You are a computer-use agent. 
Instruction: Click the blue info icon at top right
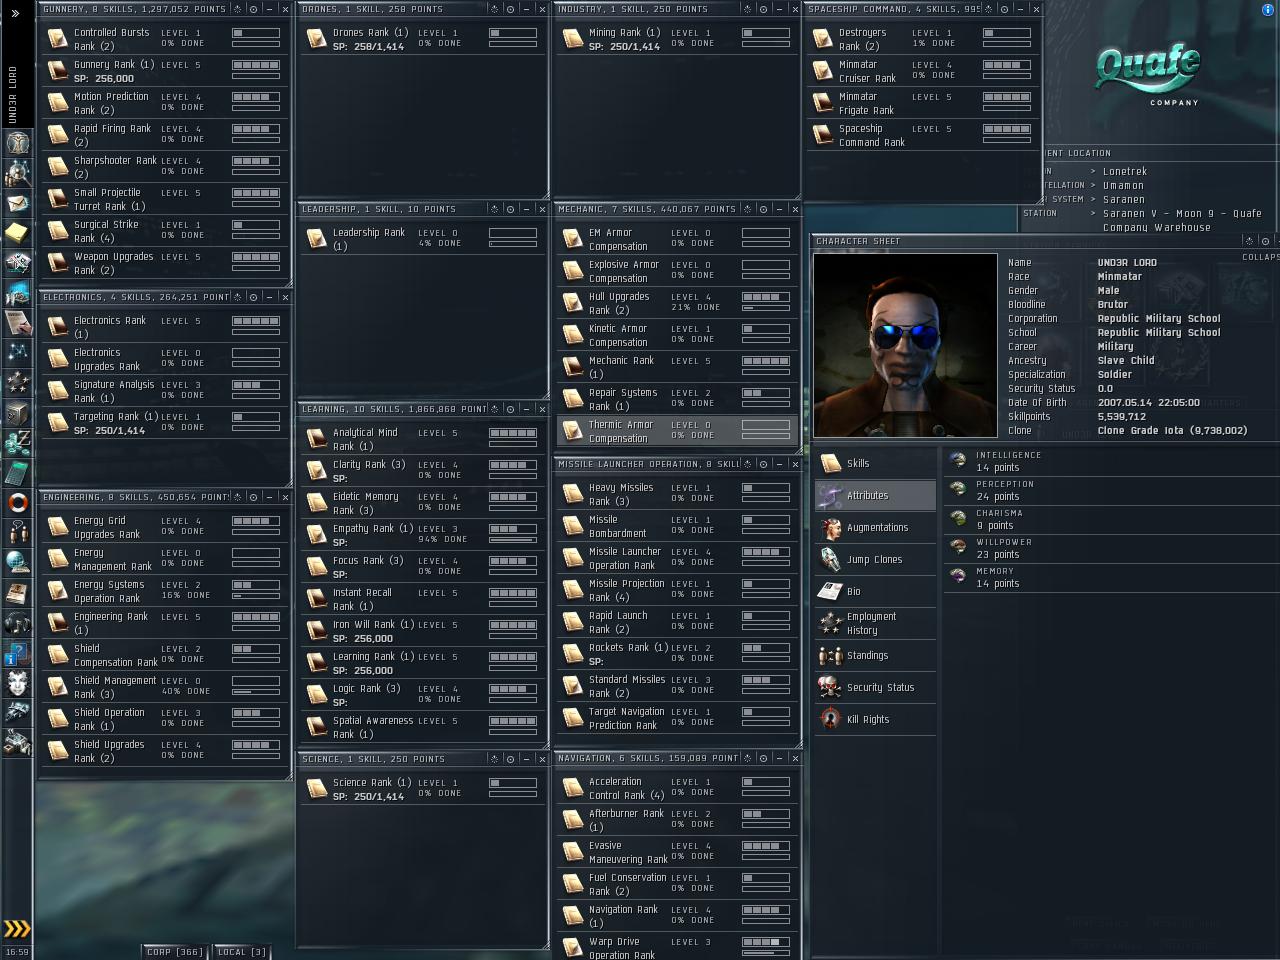pyautogui.click(x=1269, y=10)
